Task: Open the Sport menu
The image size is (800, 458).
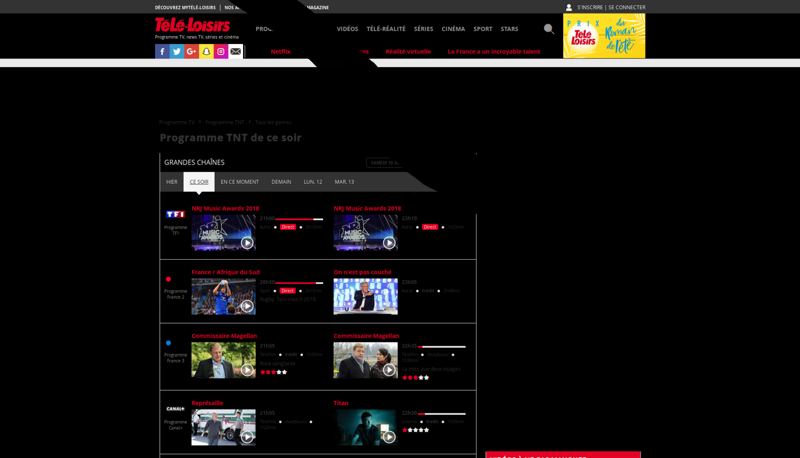Action: [483, 29]
